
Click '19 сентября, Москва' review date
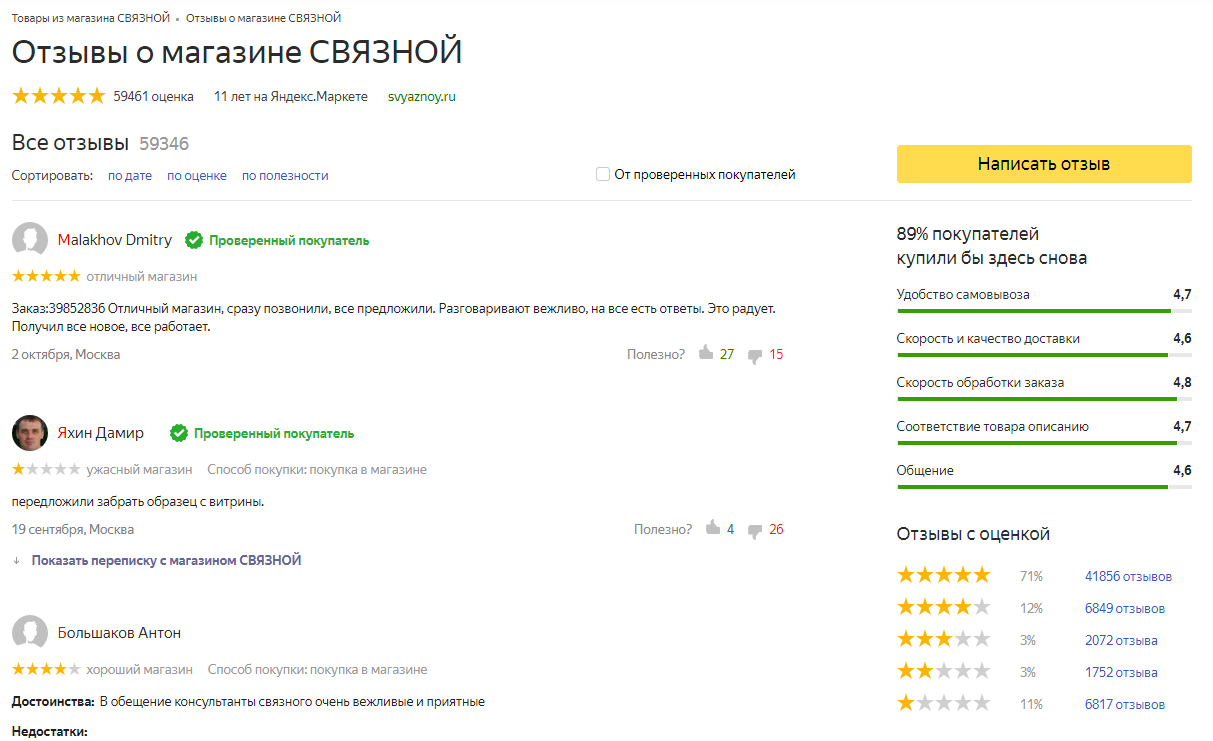point(73,529)
